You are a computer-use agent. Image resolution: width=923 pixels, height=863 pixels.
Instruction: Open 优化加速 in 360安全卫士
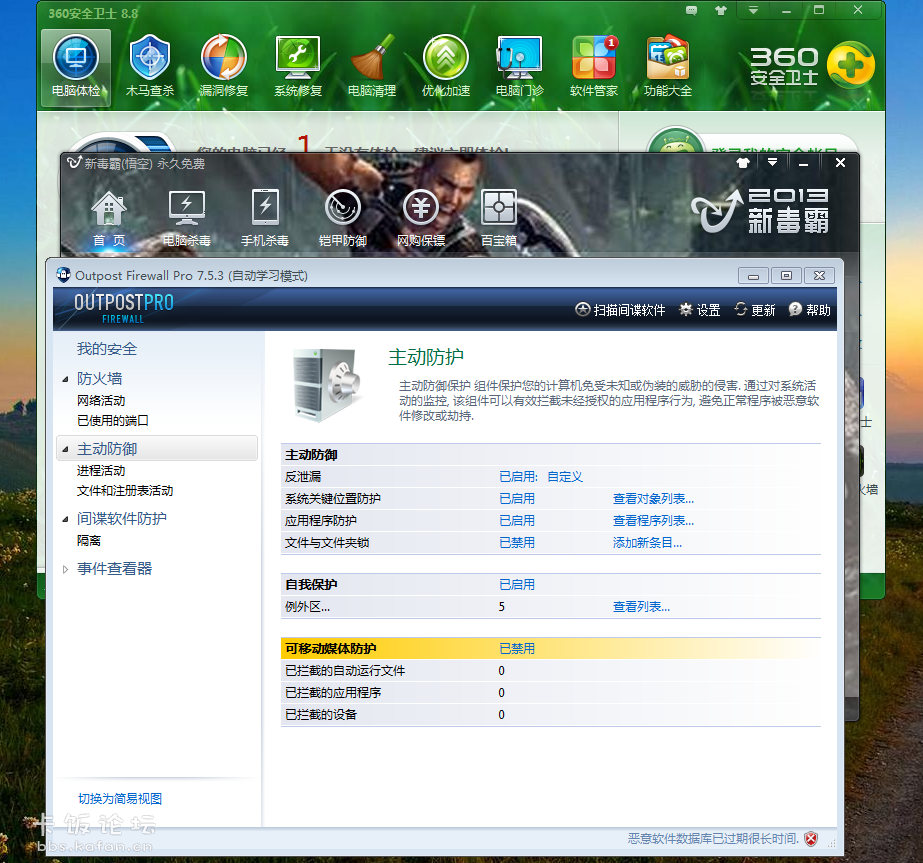click(x=446, y=67)
